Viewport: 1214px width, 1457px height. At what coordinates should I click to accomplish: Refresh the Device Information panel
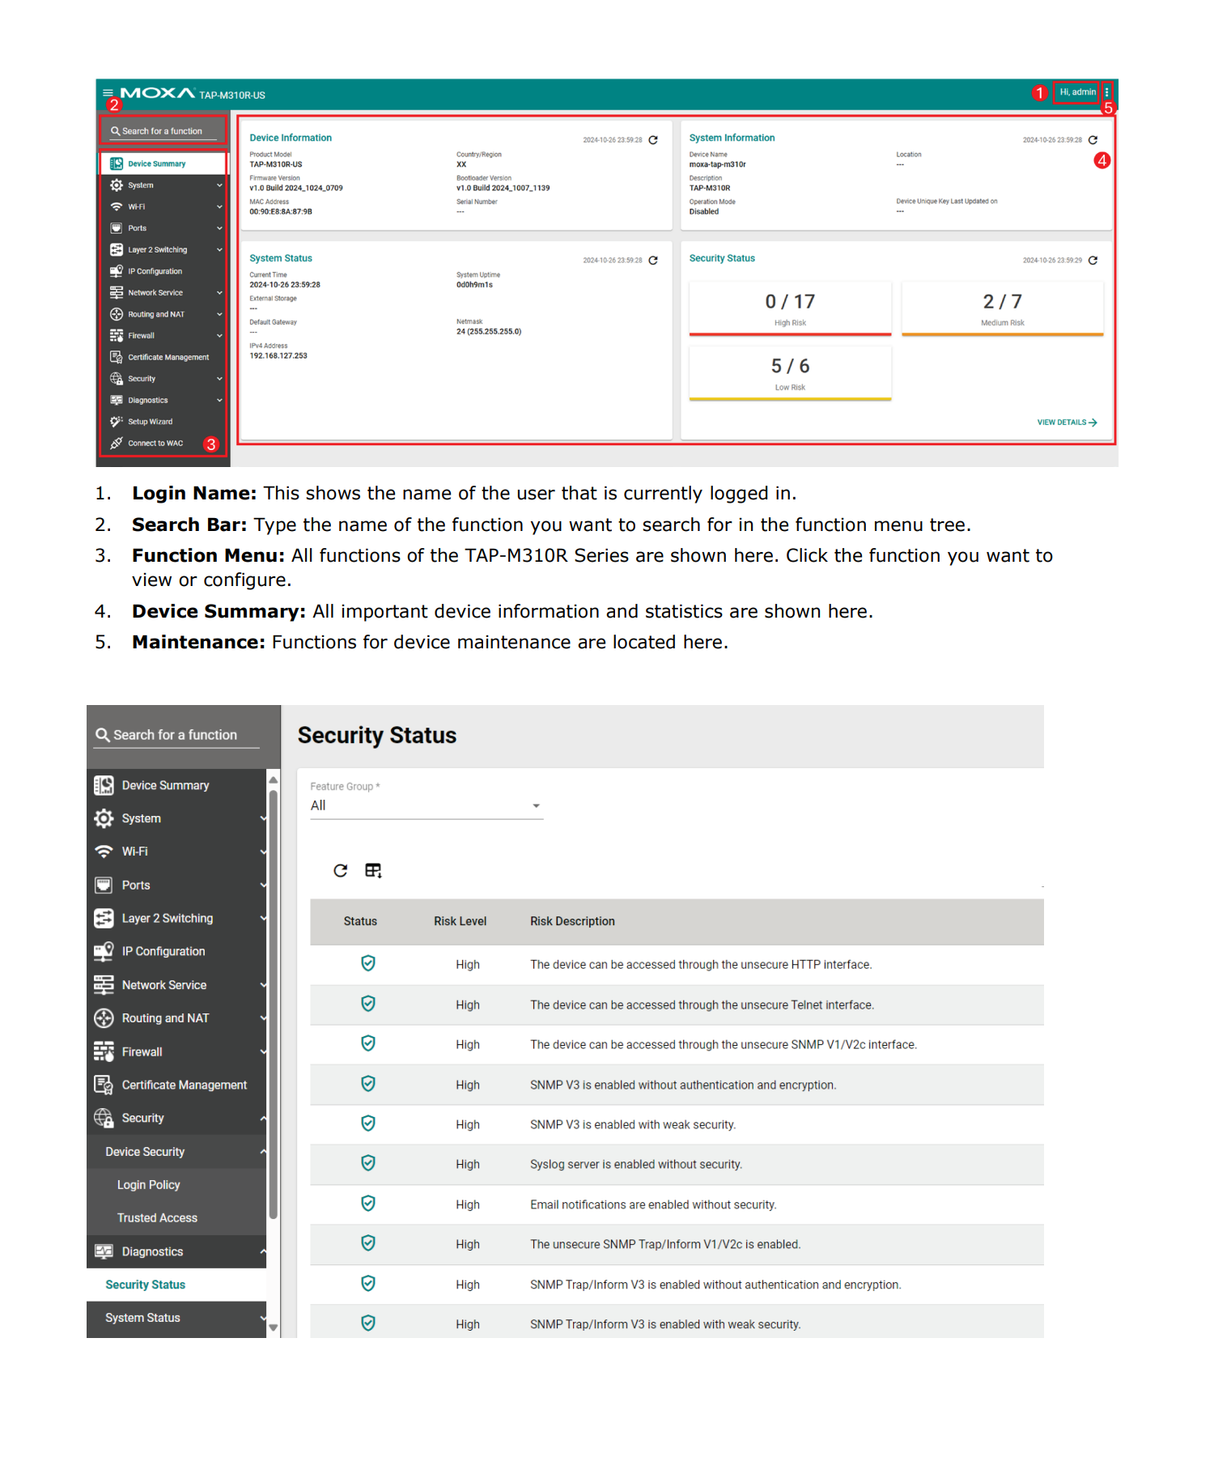coord(653,140)
